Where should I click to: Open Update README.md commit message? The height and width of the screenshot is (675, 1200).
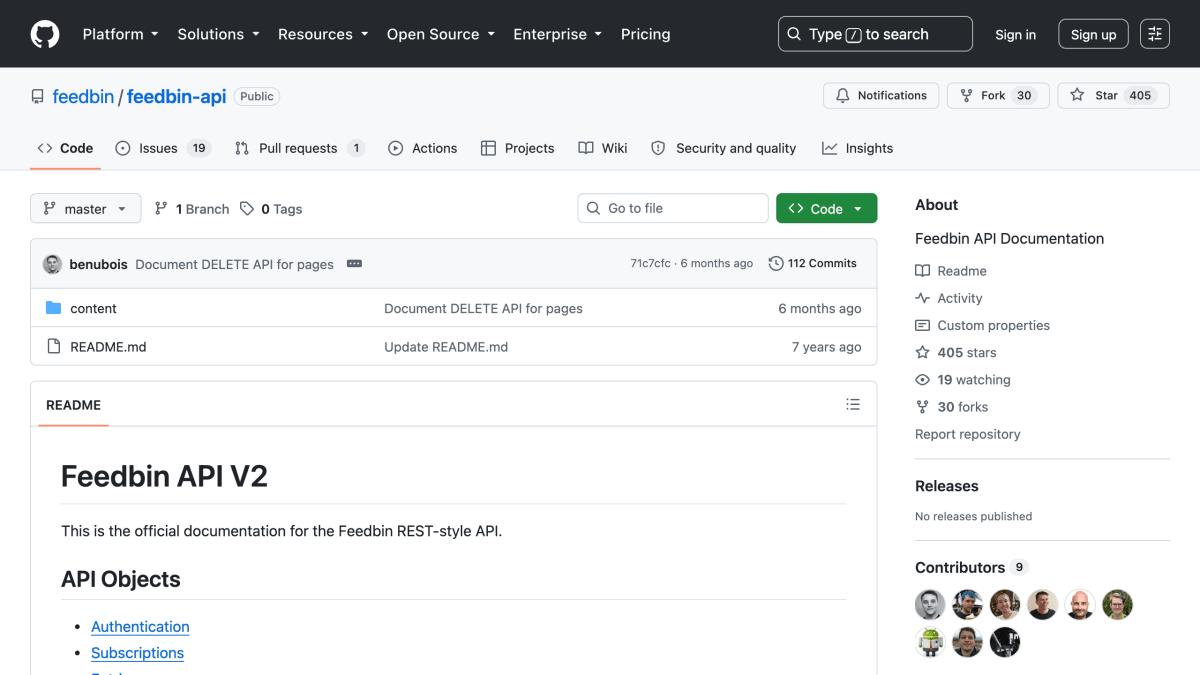tap(446, 347)
